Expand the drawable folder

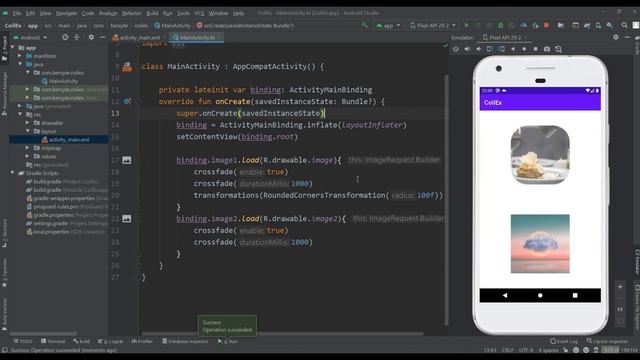[27, 122]
